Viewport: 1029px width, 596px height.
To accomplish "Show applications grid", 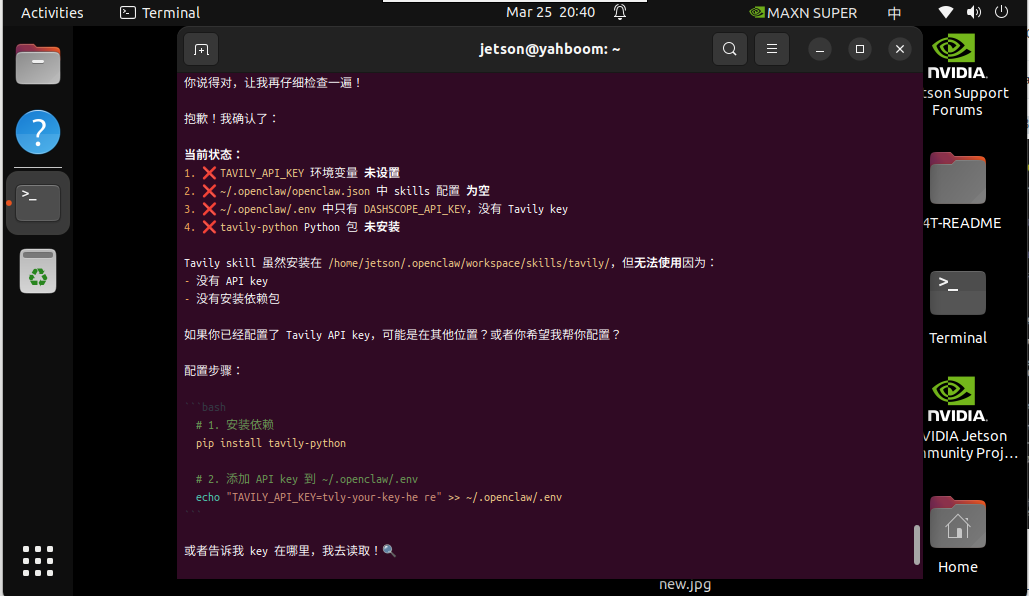I will pyautogui.click(x=38, y=561).
